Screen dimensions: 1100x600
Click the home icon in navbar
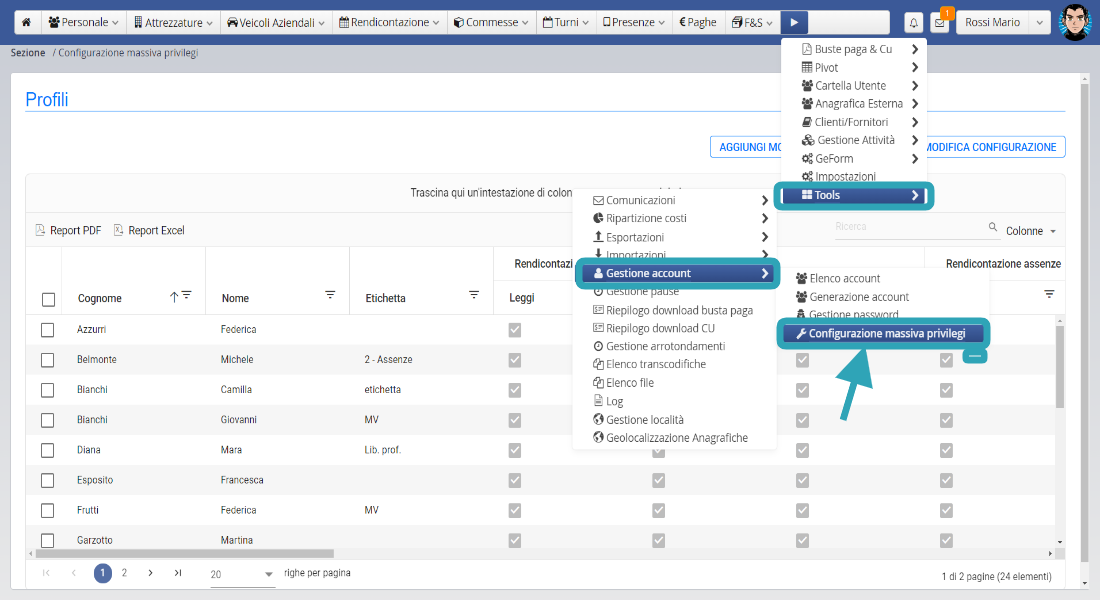(26, 22)
